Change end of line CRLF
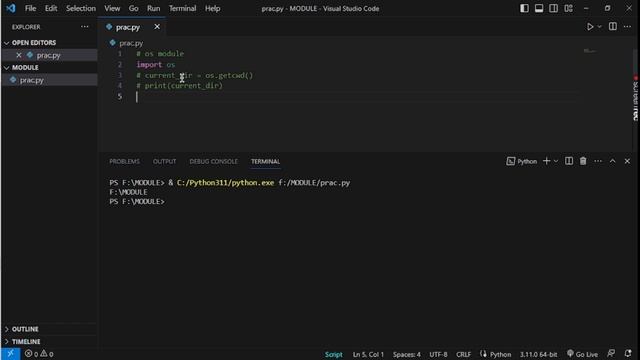The width and height of the screenshot is (640, 360). 463,354
